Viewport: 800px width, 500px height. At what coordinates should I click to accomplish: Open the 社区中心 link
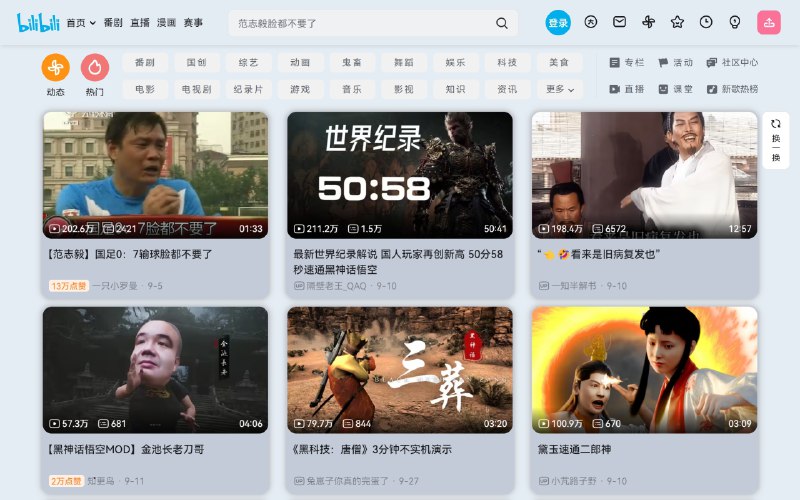[x=732, y=62]
